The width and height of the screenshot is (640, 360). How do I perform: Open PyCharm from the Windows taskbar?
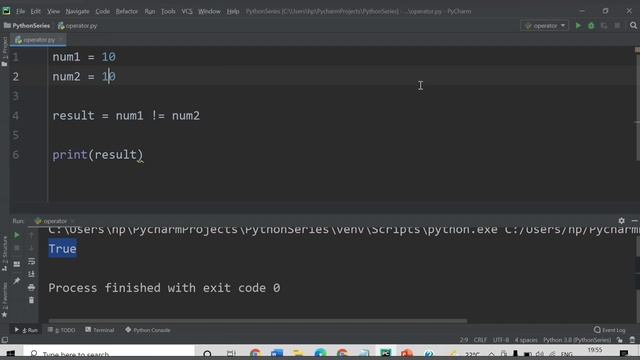click(x=385, y=353)
